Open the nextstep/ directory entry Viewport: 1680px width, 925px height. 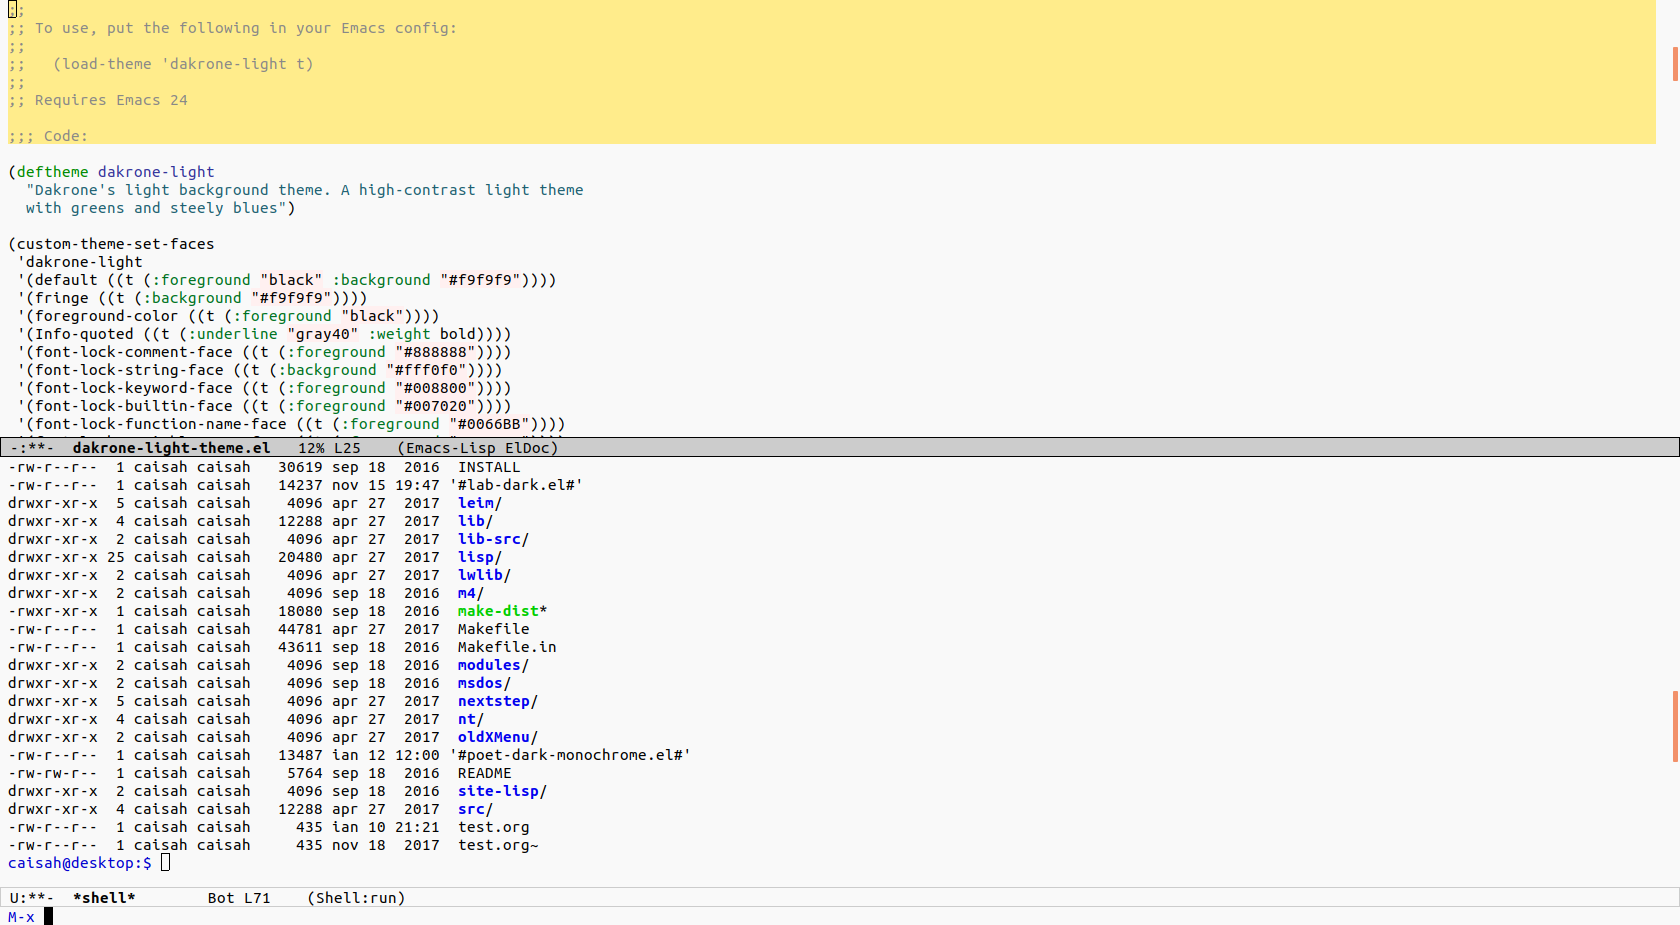point(498,701)
